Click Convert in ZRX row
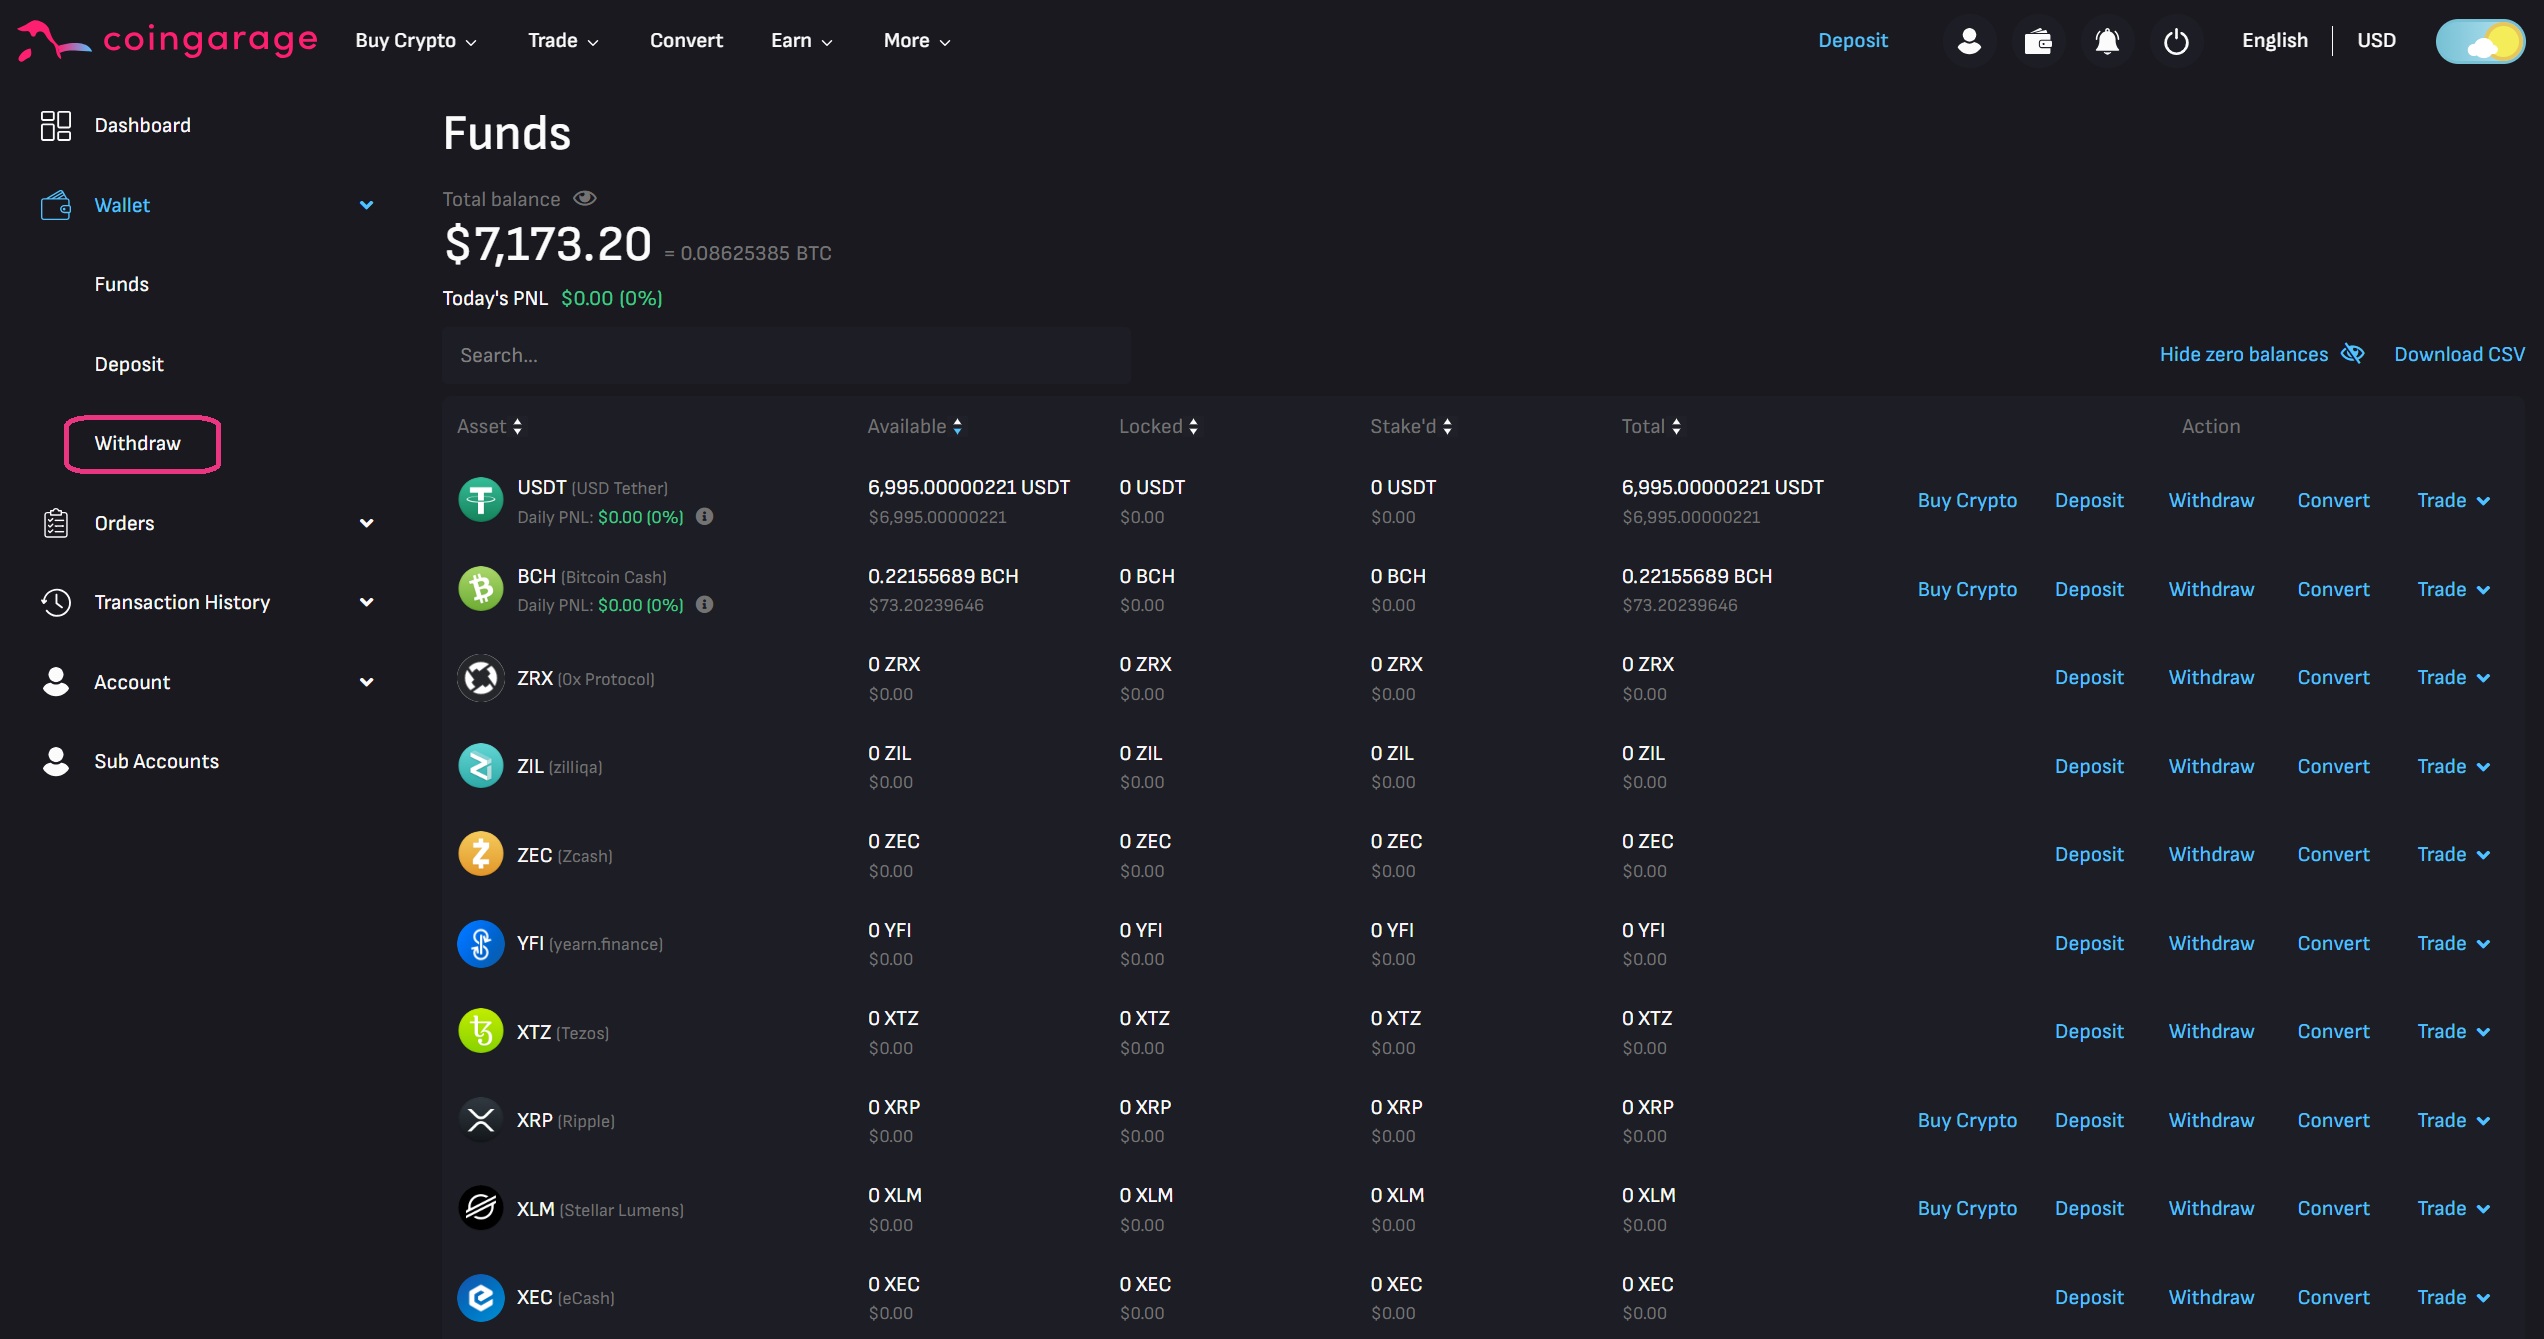The image size is (2544, 1339). [x=2333, y=677]
